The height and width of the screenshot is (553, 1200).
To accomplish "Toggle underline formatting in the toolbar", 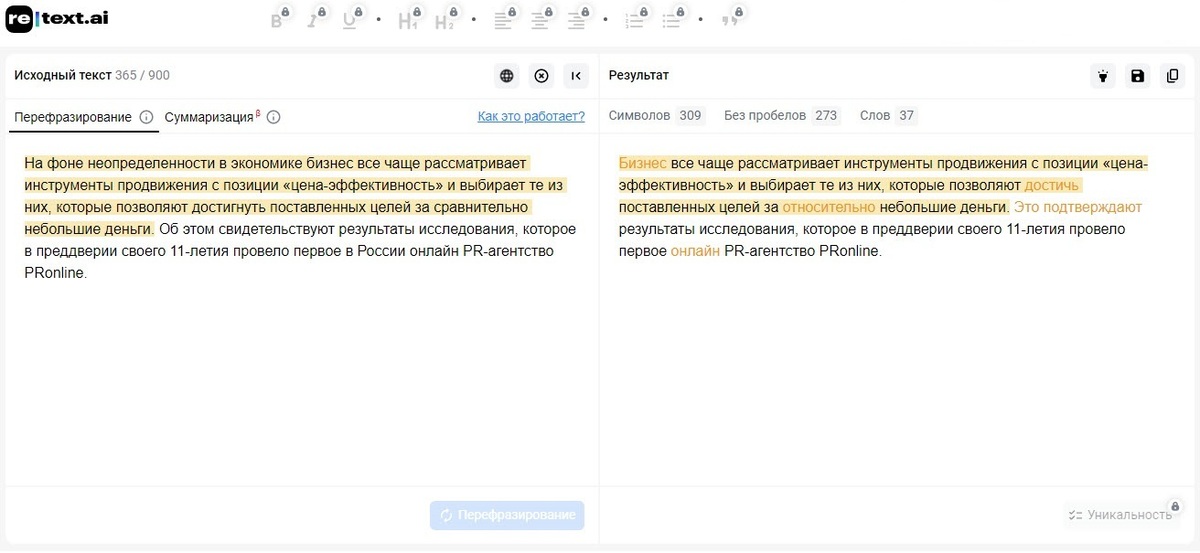I will click(x=349, y=21).
